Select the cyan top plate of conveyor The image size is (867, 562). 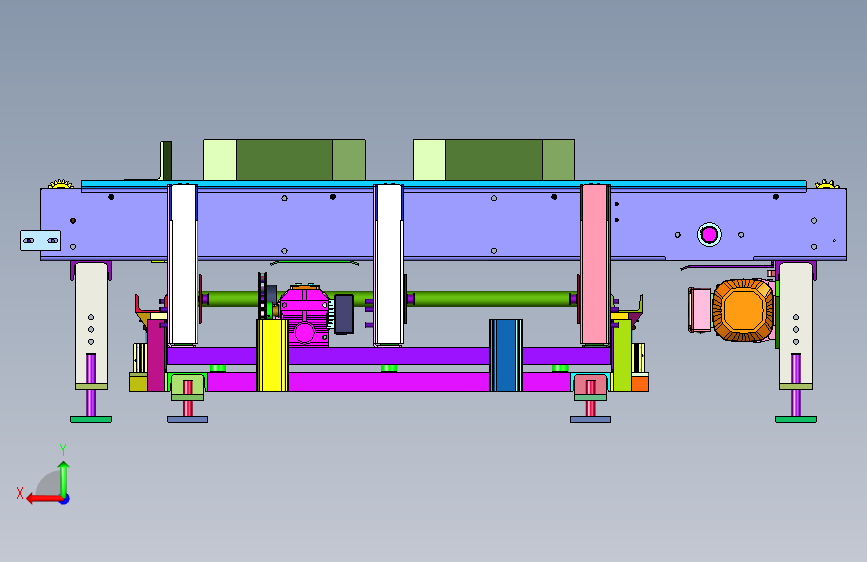pos(443,184)
